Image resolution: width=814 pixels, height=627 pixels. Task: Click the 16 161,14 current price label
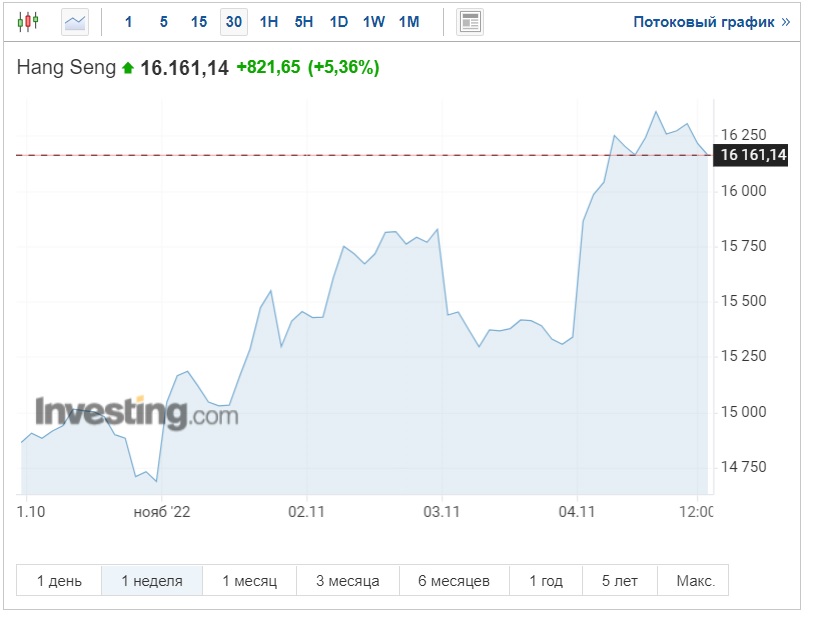tap(753, 155)
